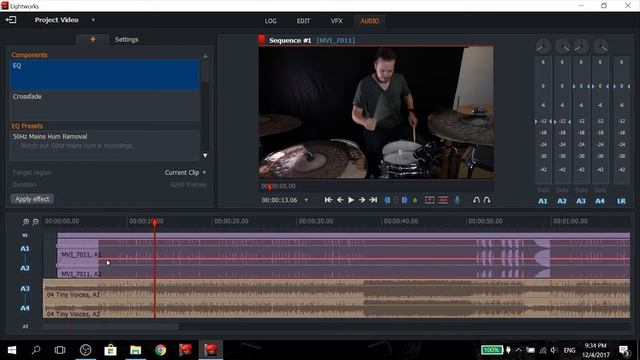Step one frame forward
This screenshot has width=640, height=360.
[362, 200]
